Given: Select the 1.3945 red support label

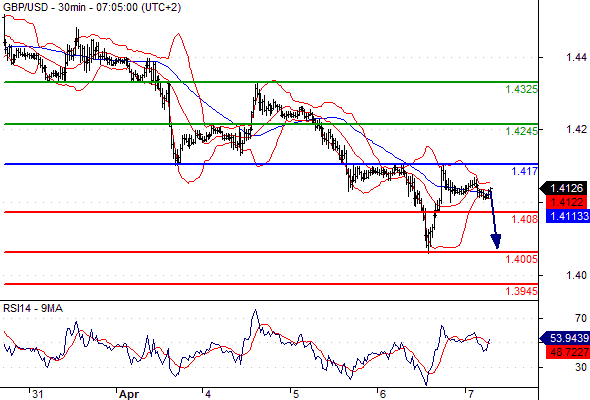Looking at the screenshot, I should pos(521,291).
